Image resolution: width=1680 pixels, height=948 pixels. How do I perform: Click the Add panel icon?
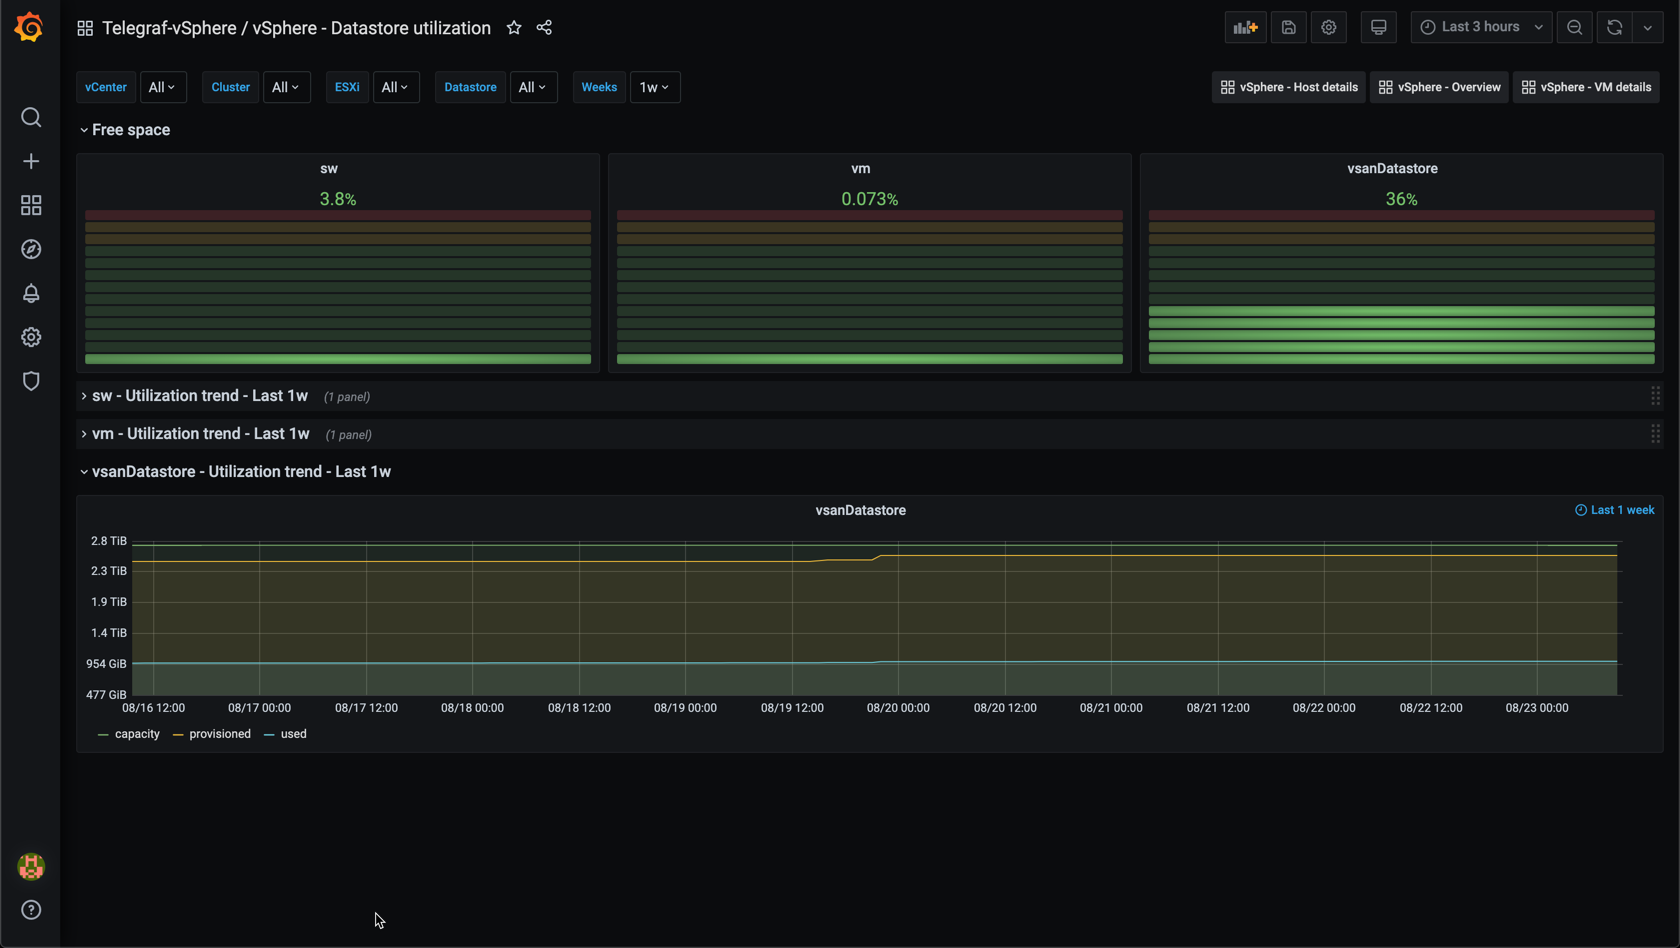click(x=1245, y=28)
